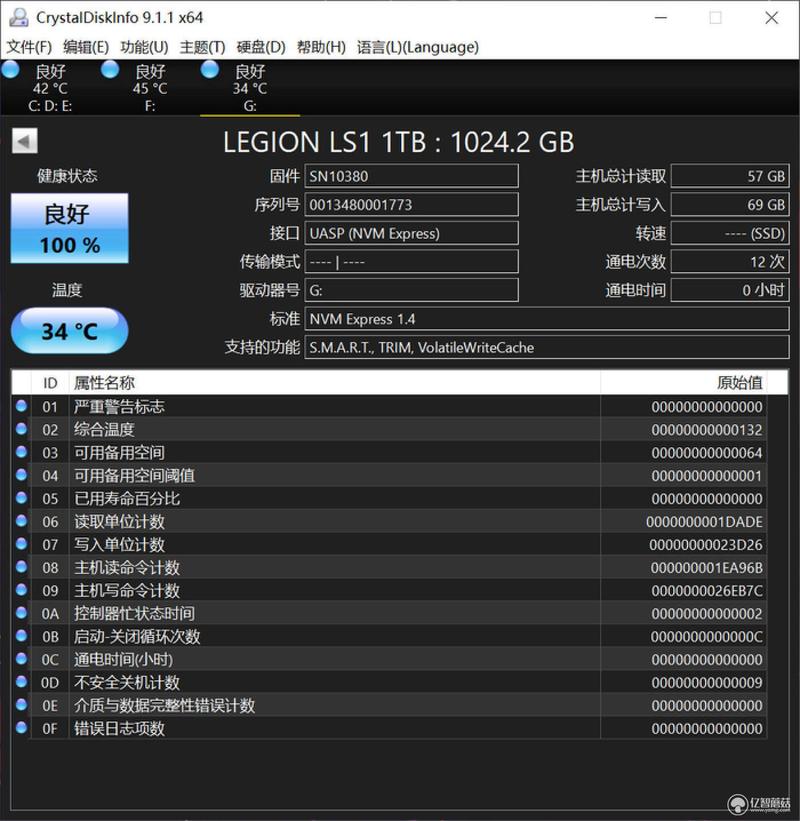This screenshot has height=821, width=800.
Task: Click status dot for attribute 06 读取单位计数
Action: (x=21, y=521)
